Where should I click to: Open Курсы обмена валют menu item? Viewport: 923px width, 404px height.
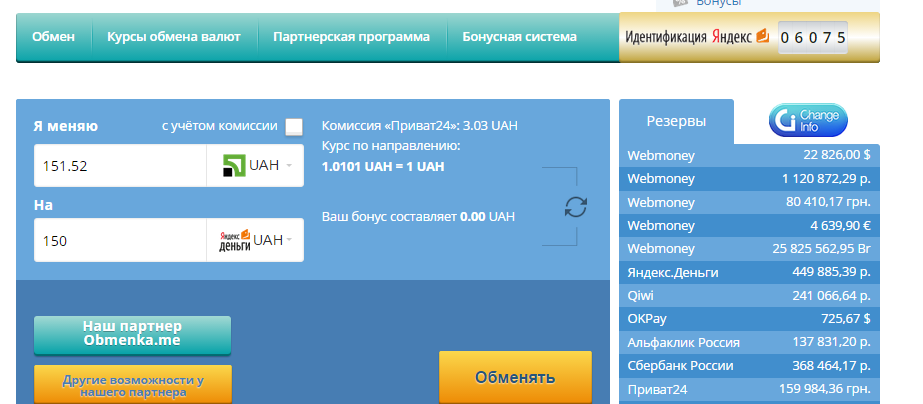(x=174, y=37)
